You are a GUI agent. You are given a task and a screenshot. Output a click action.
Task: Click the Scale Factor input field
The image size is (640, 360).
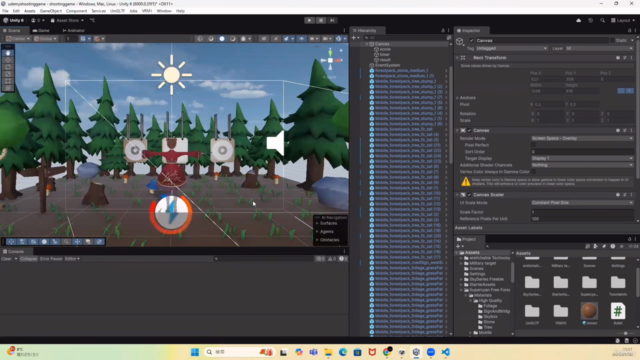582,212
